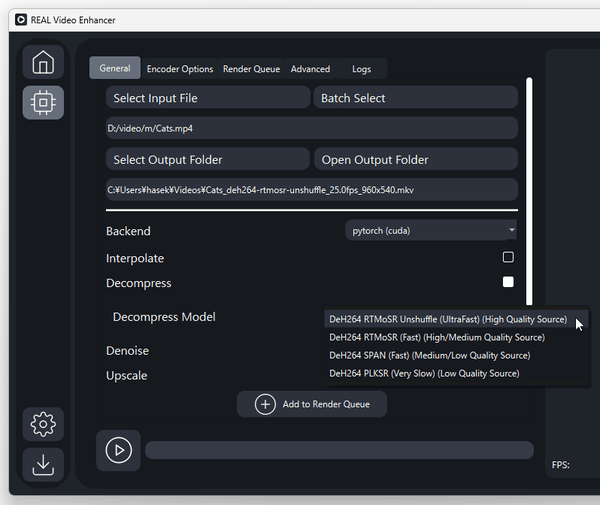Click the download icon in sidebar
This screenshot has height=505, width=600.
click(43, 464)
